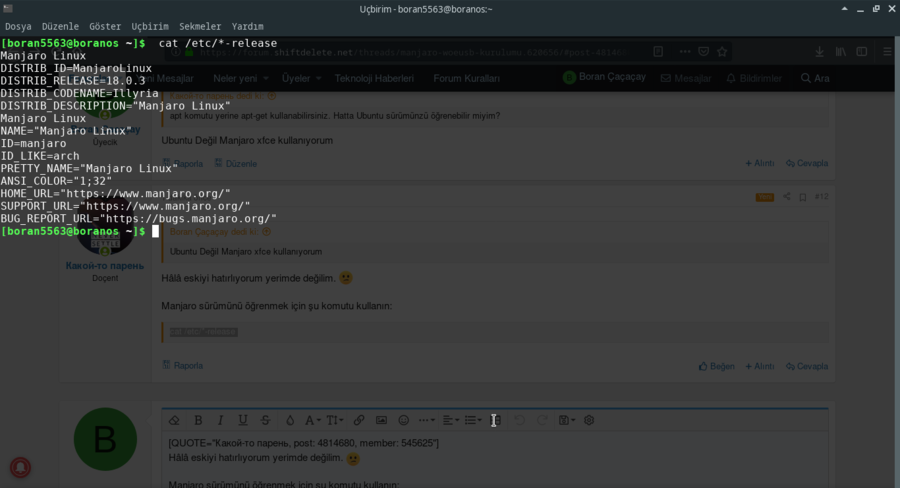Open the font size dropdown in editor
The image size is (900, 488).
click(335, 420)
